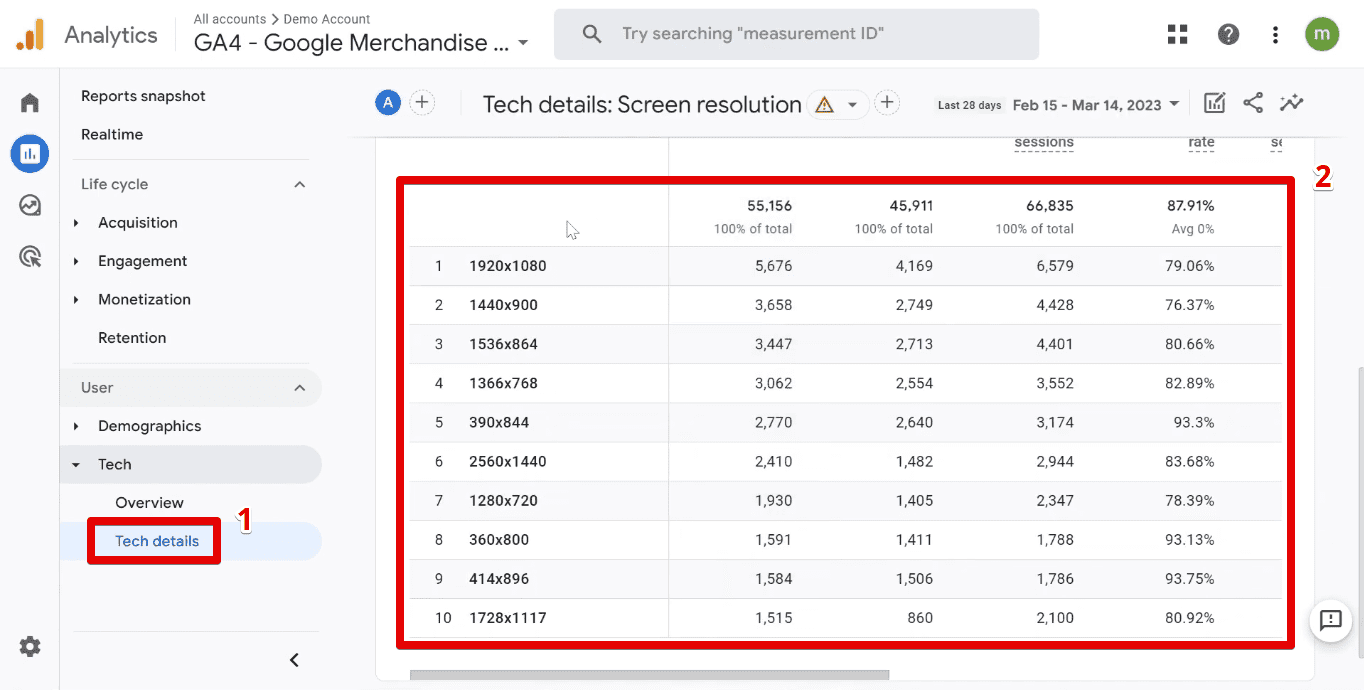The height and width of the screenshot is (690, 1364).
Task: Go to the Realtime report
Action: point(110,134)
